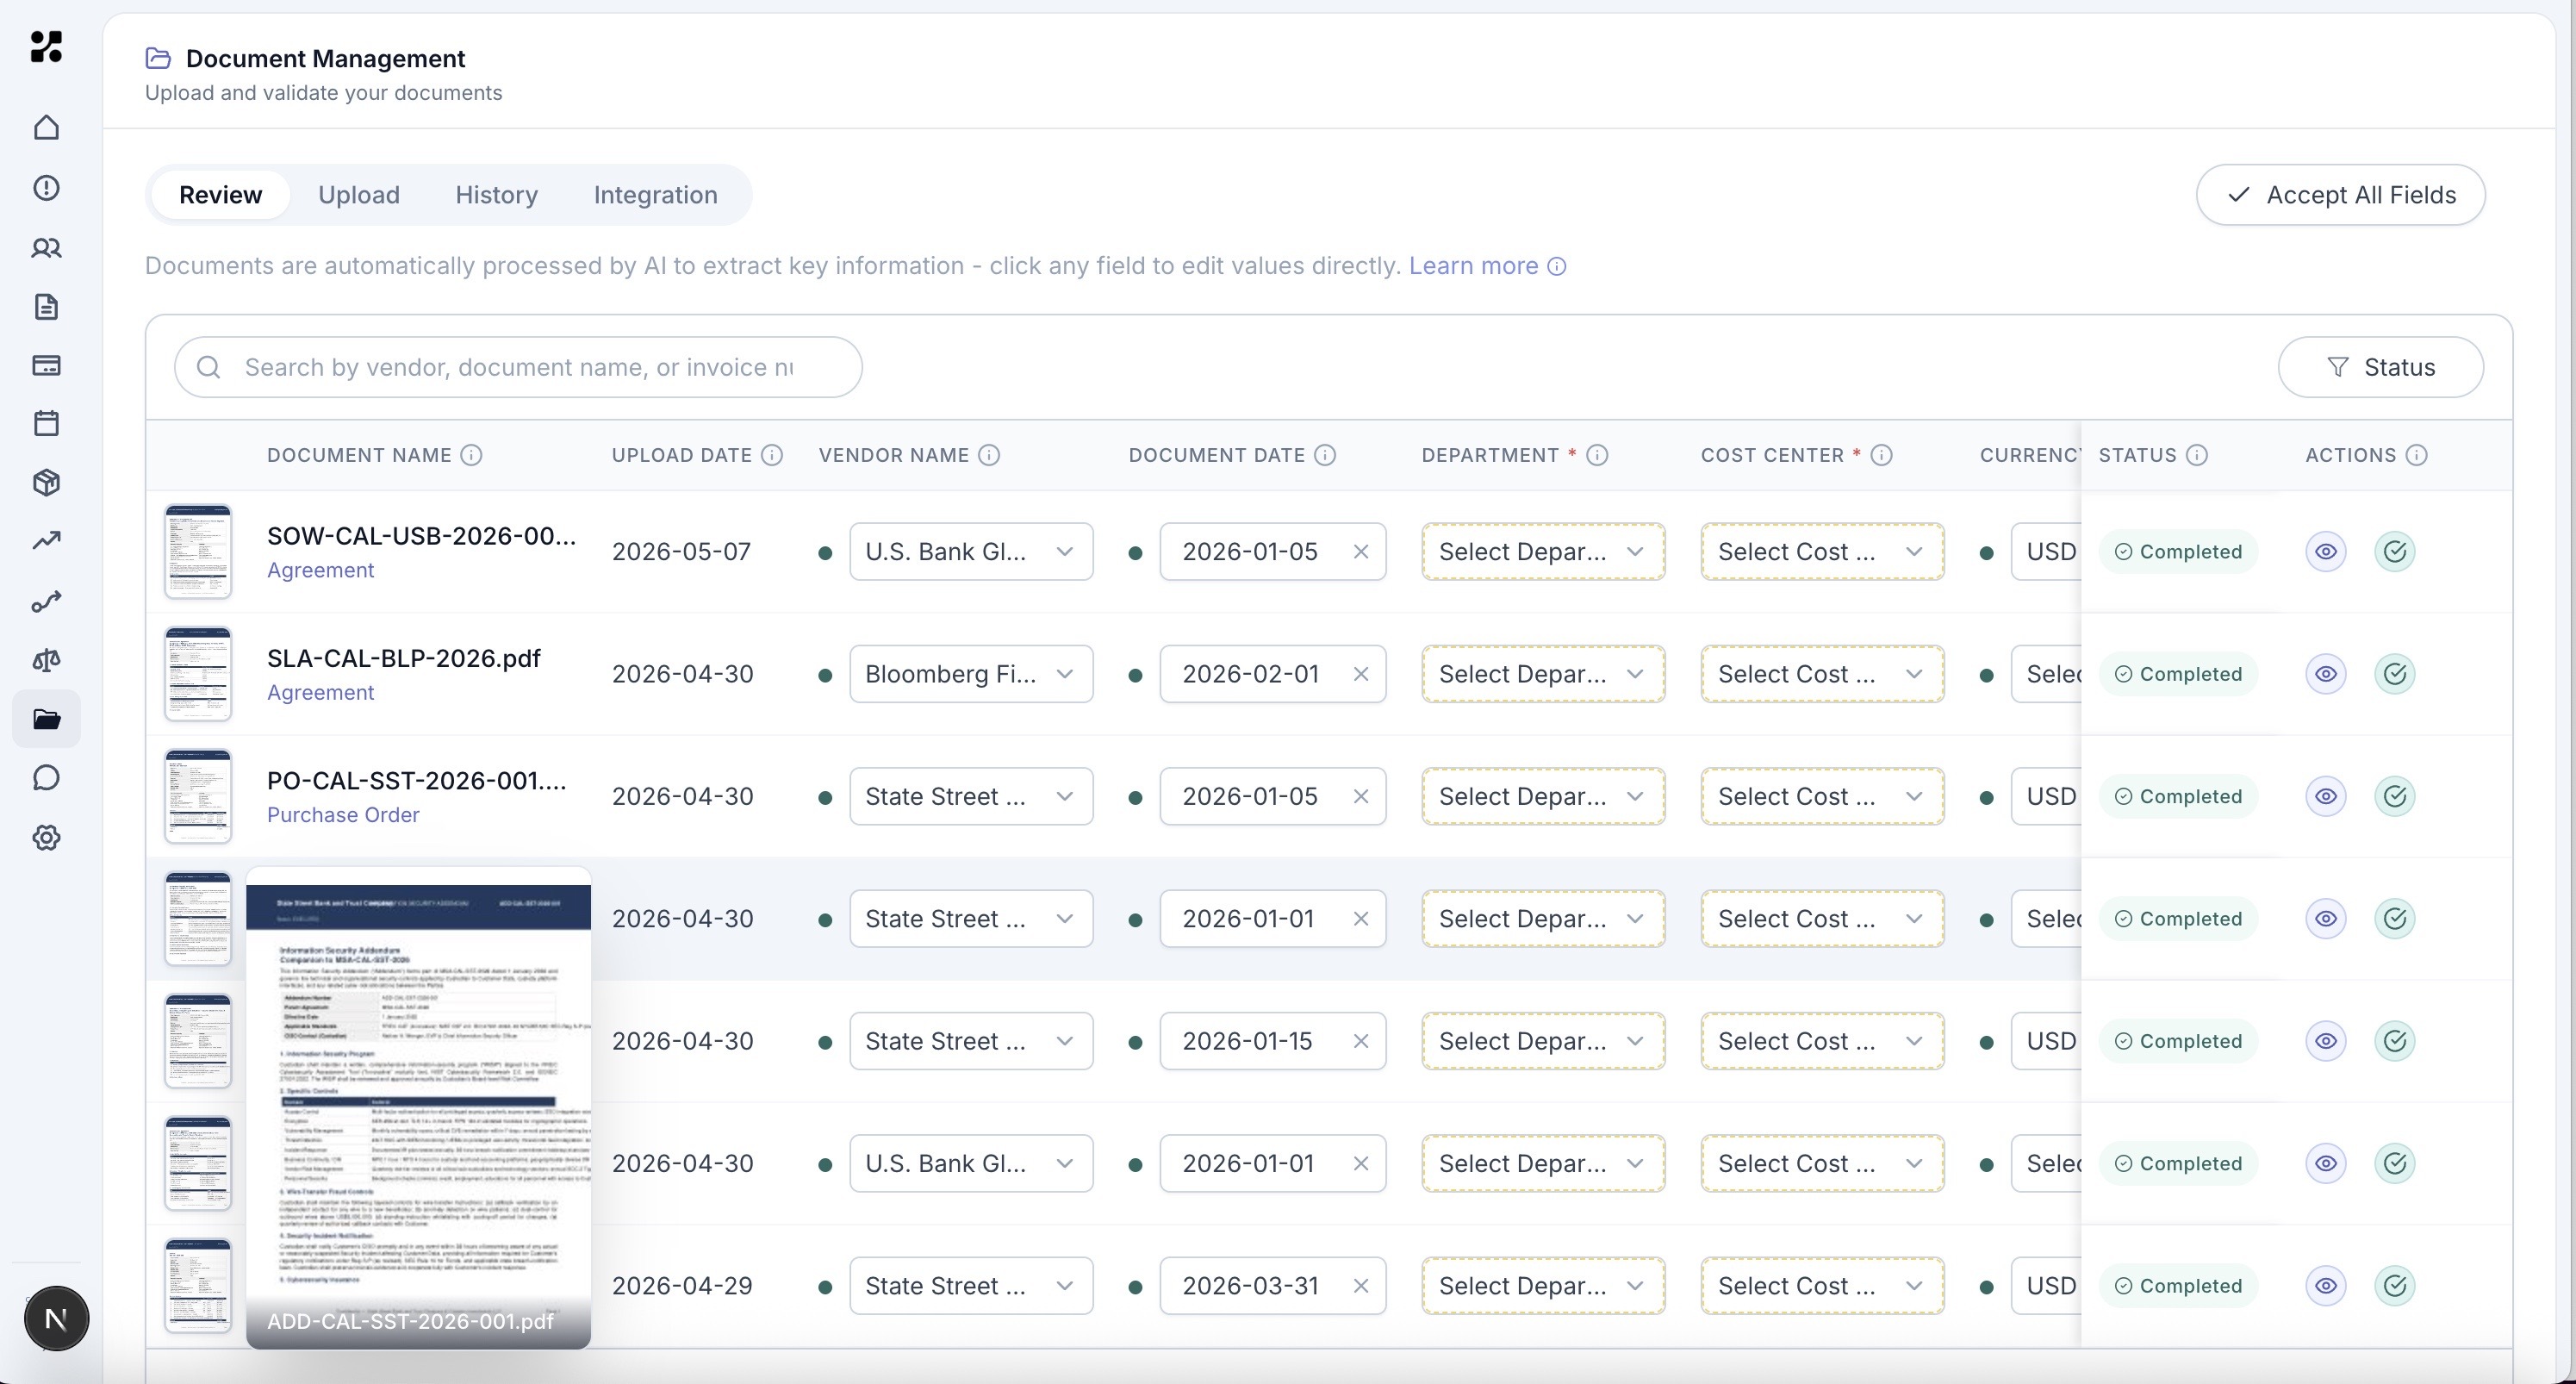View the 2026-01-15 row document with eye icon

[2326, 1041]
